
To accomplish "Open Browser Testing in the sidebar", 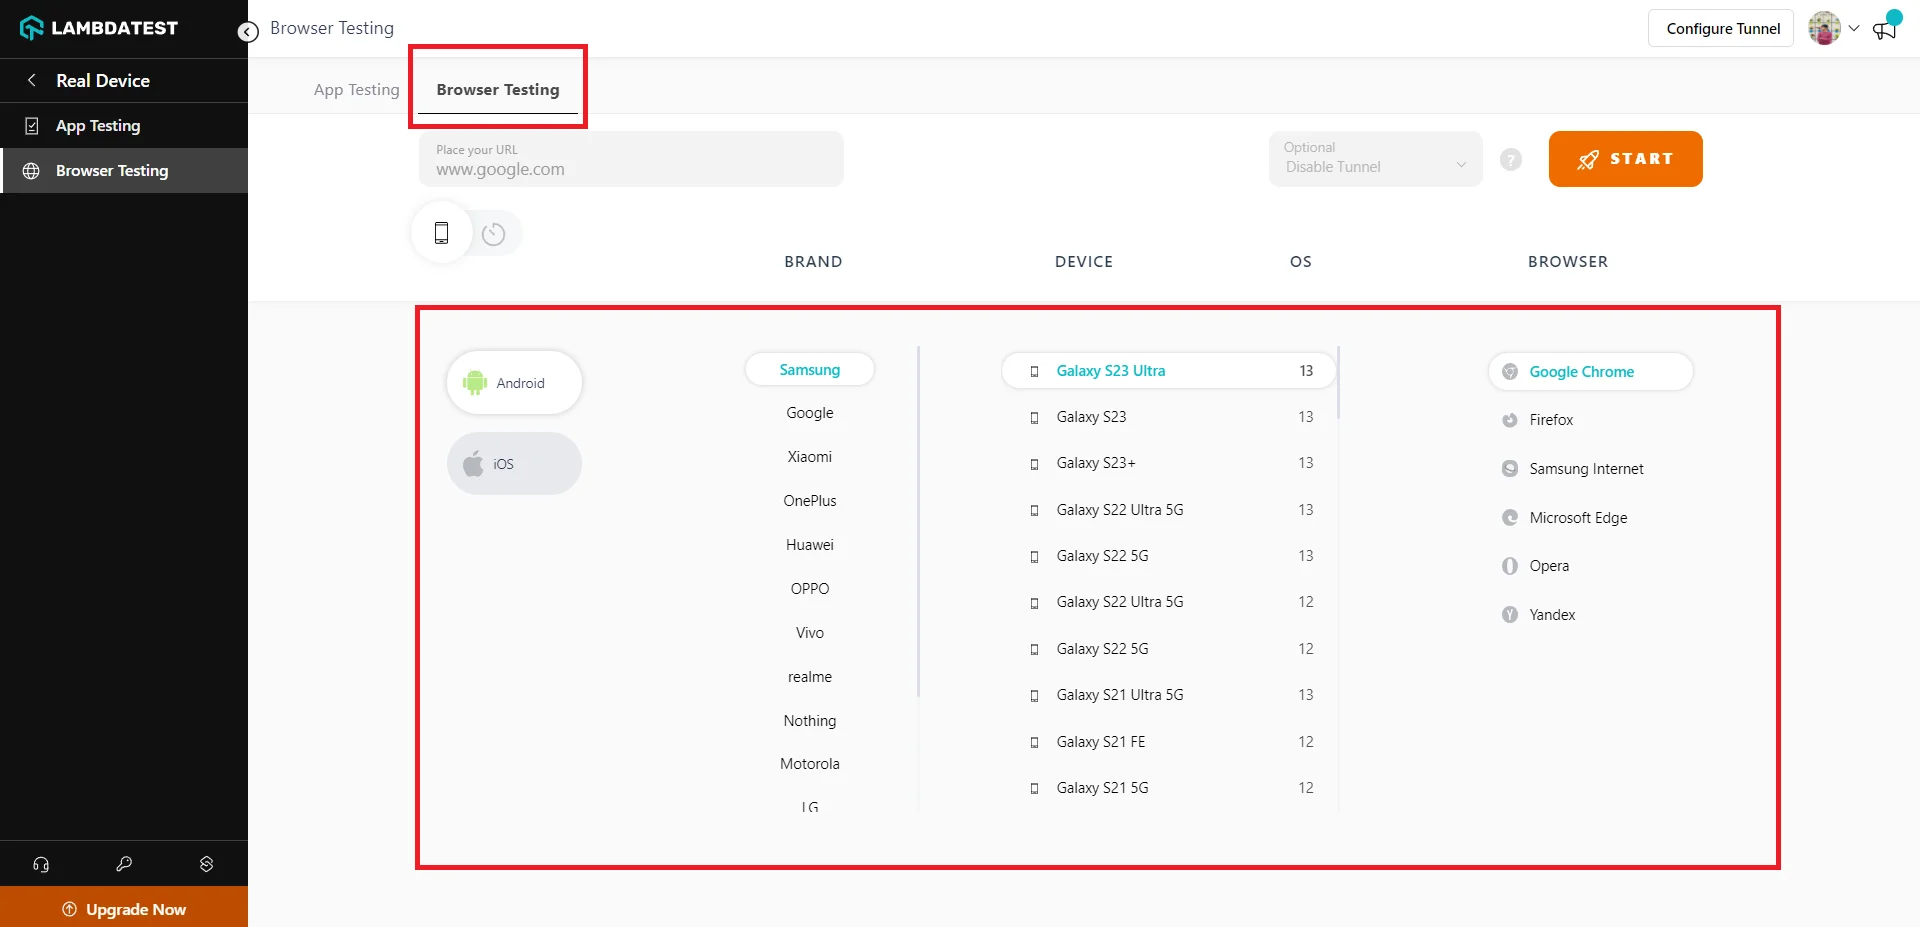I will [124, 171].
